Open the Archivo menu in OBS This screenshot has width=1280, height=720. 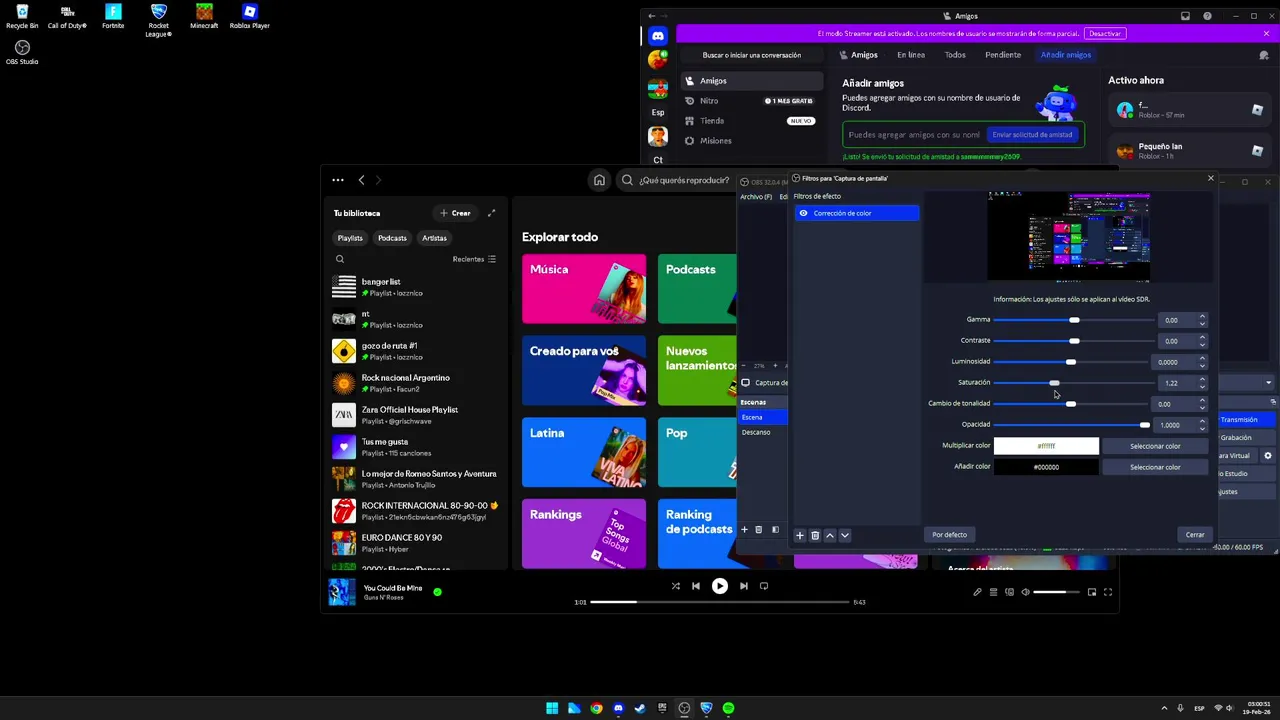pos(755,196)
